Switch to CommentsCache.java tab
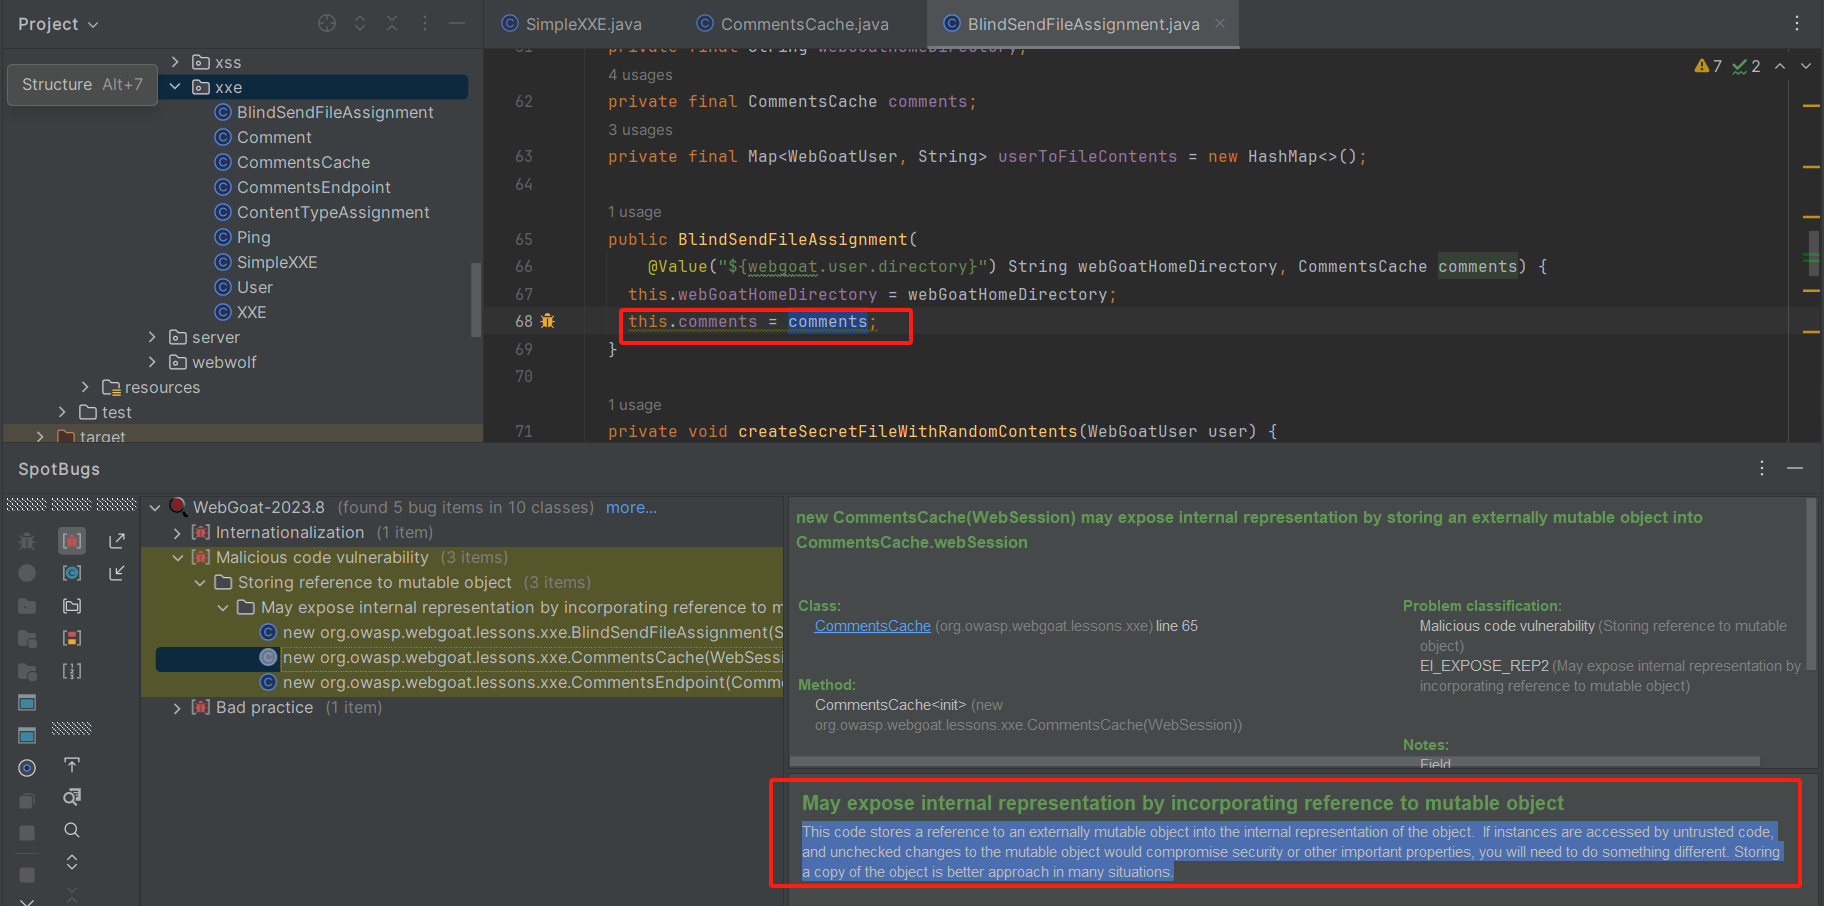 pos(793,24)
